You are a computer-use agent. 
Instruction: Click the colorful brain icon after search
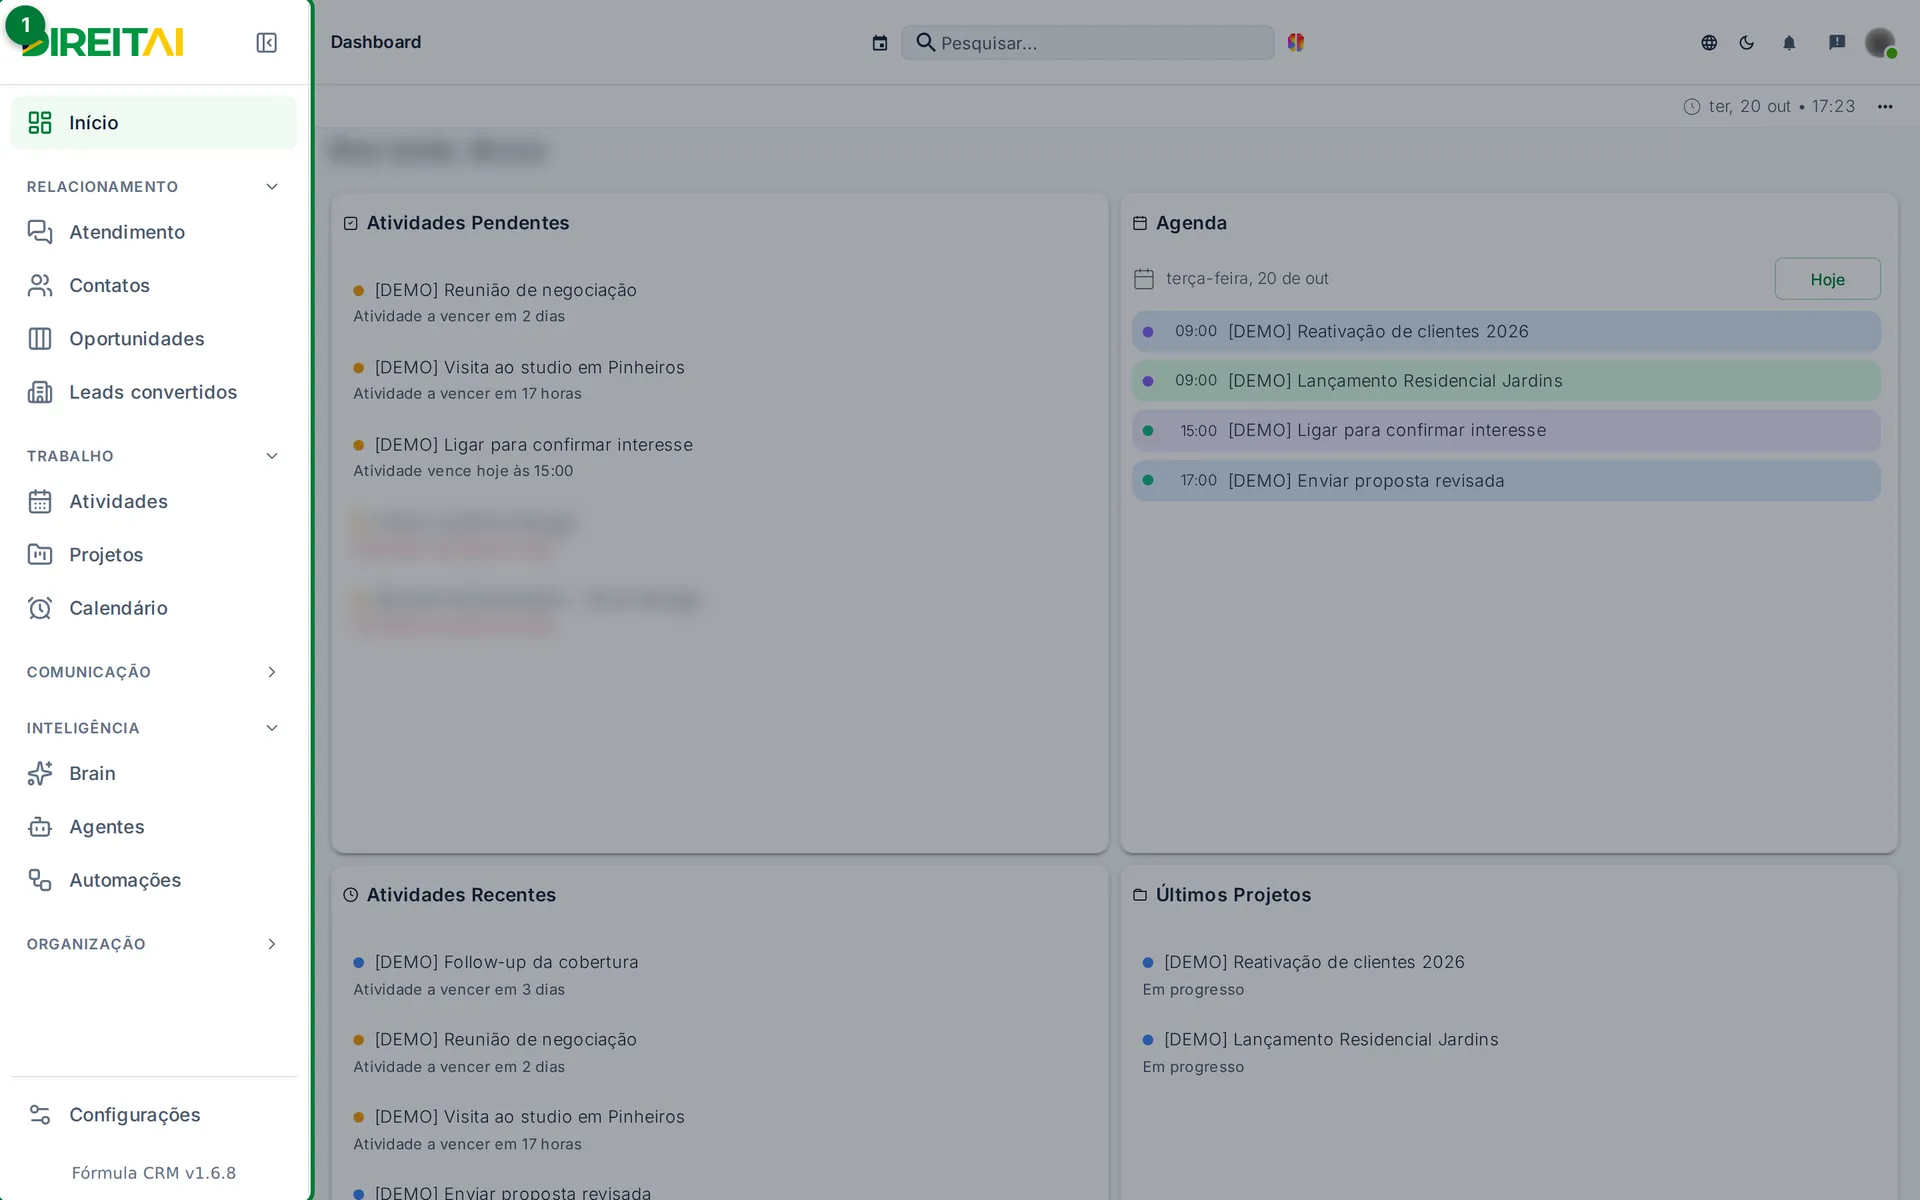coord(1296,42)
